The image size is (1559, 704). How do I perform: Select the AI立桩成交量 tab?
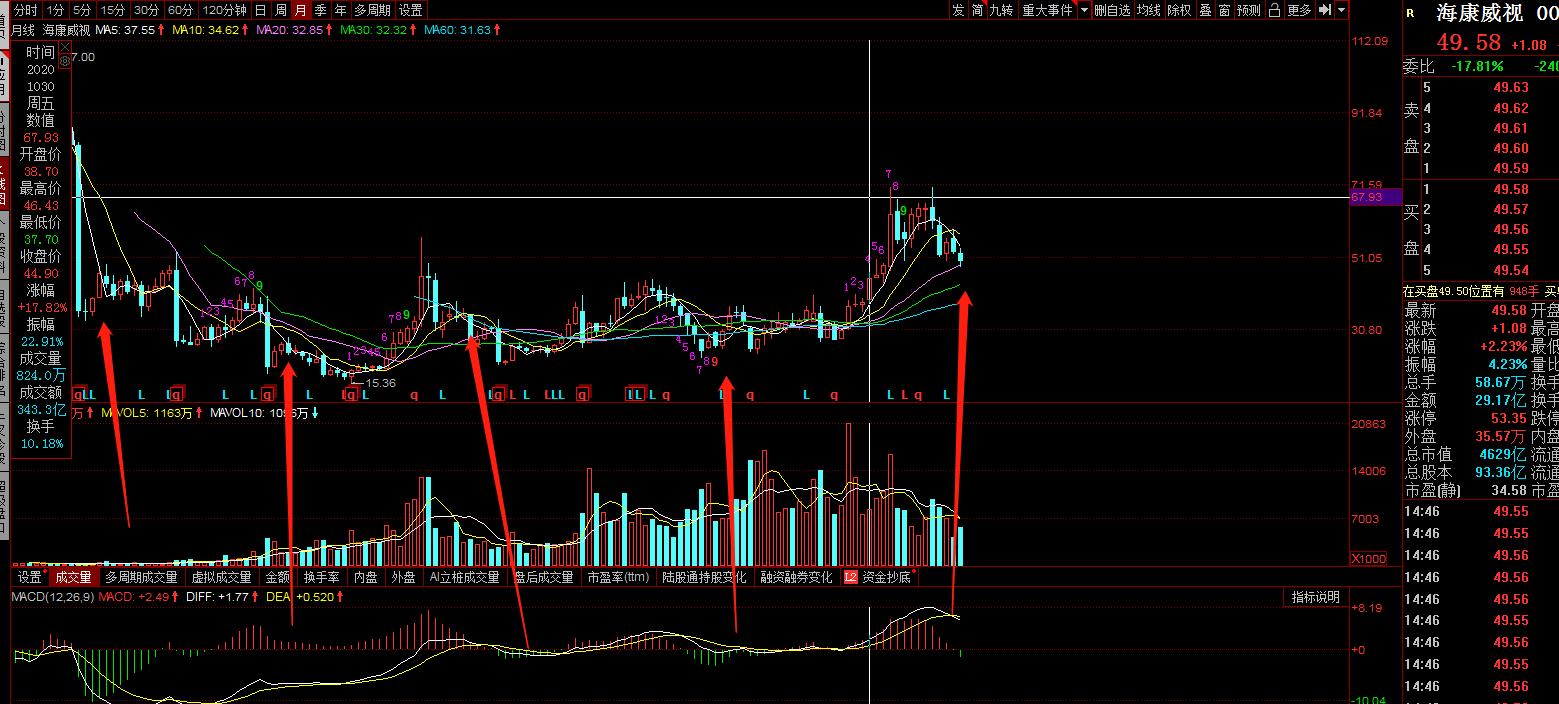coord(465,577)
